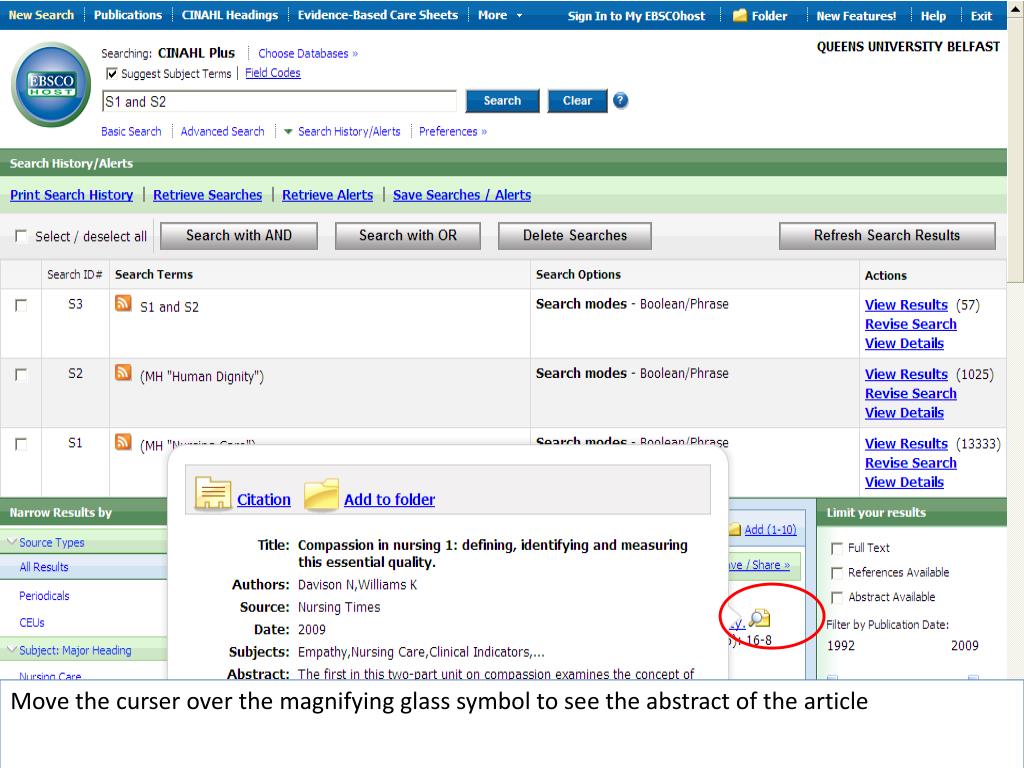Click the RSS icon beside MH Human Dignity

123,372
